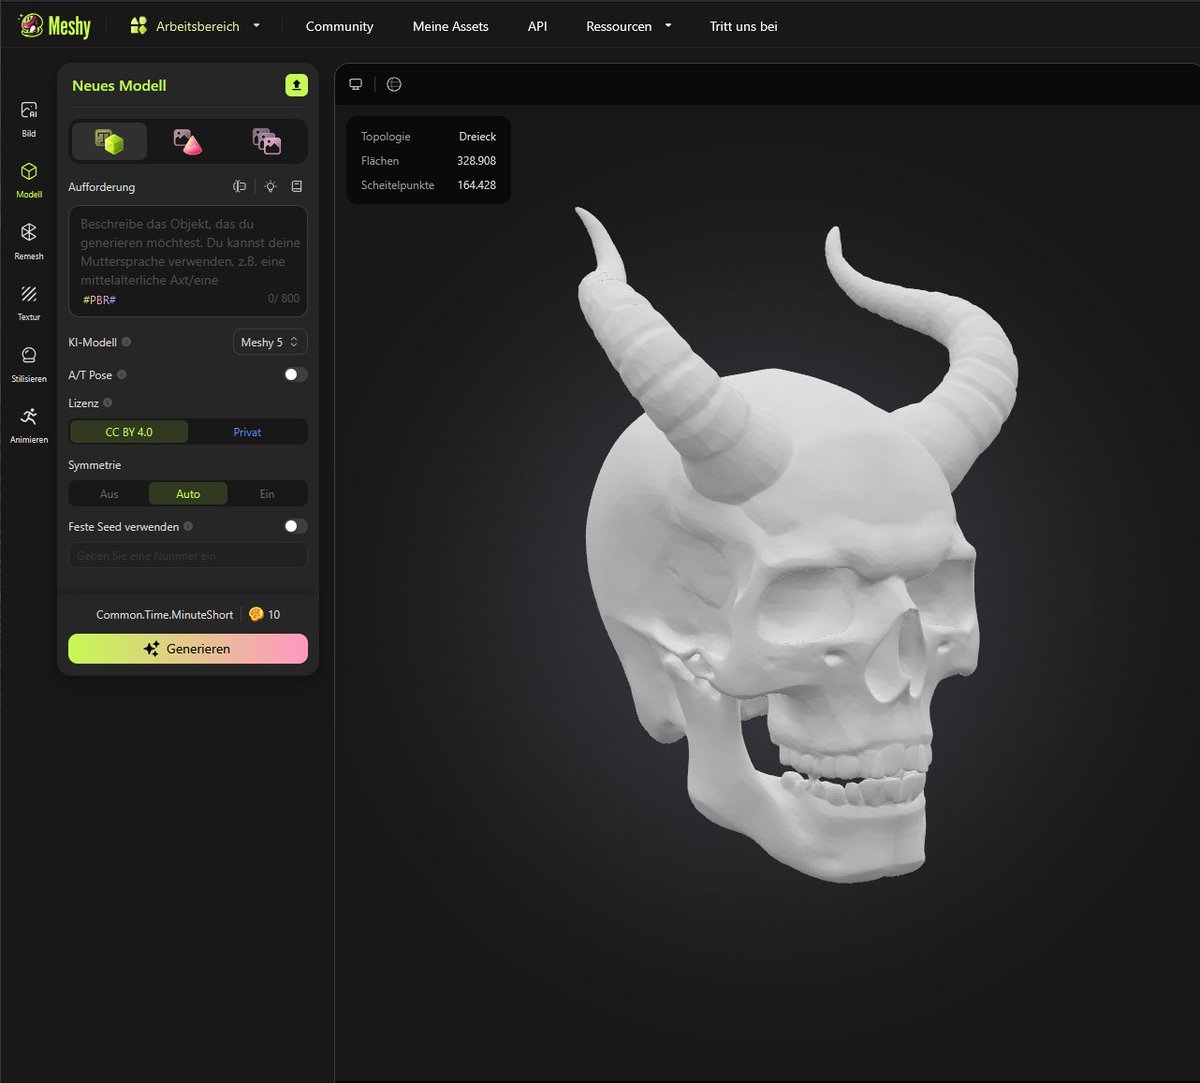Enable the A/T Pose switch
The image size is (1200, 1083).
click(x=295, y=374)
